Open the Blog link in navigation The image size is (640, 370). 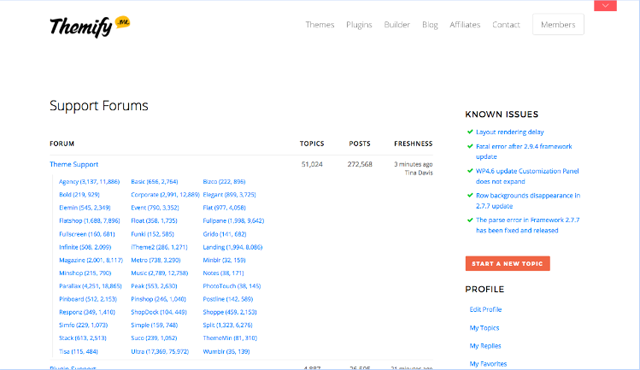[430, 24]
